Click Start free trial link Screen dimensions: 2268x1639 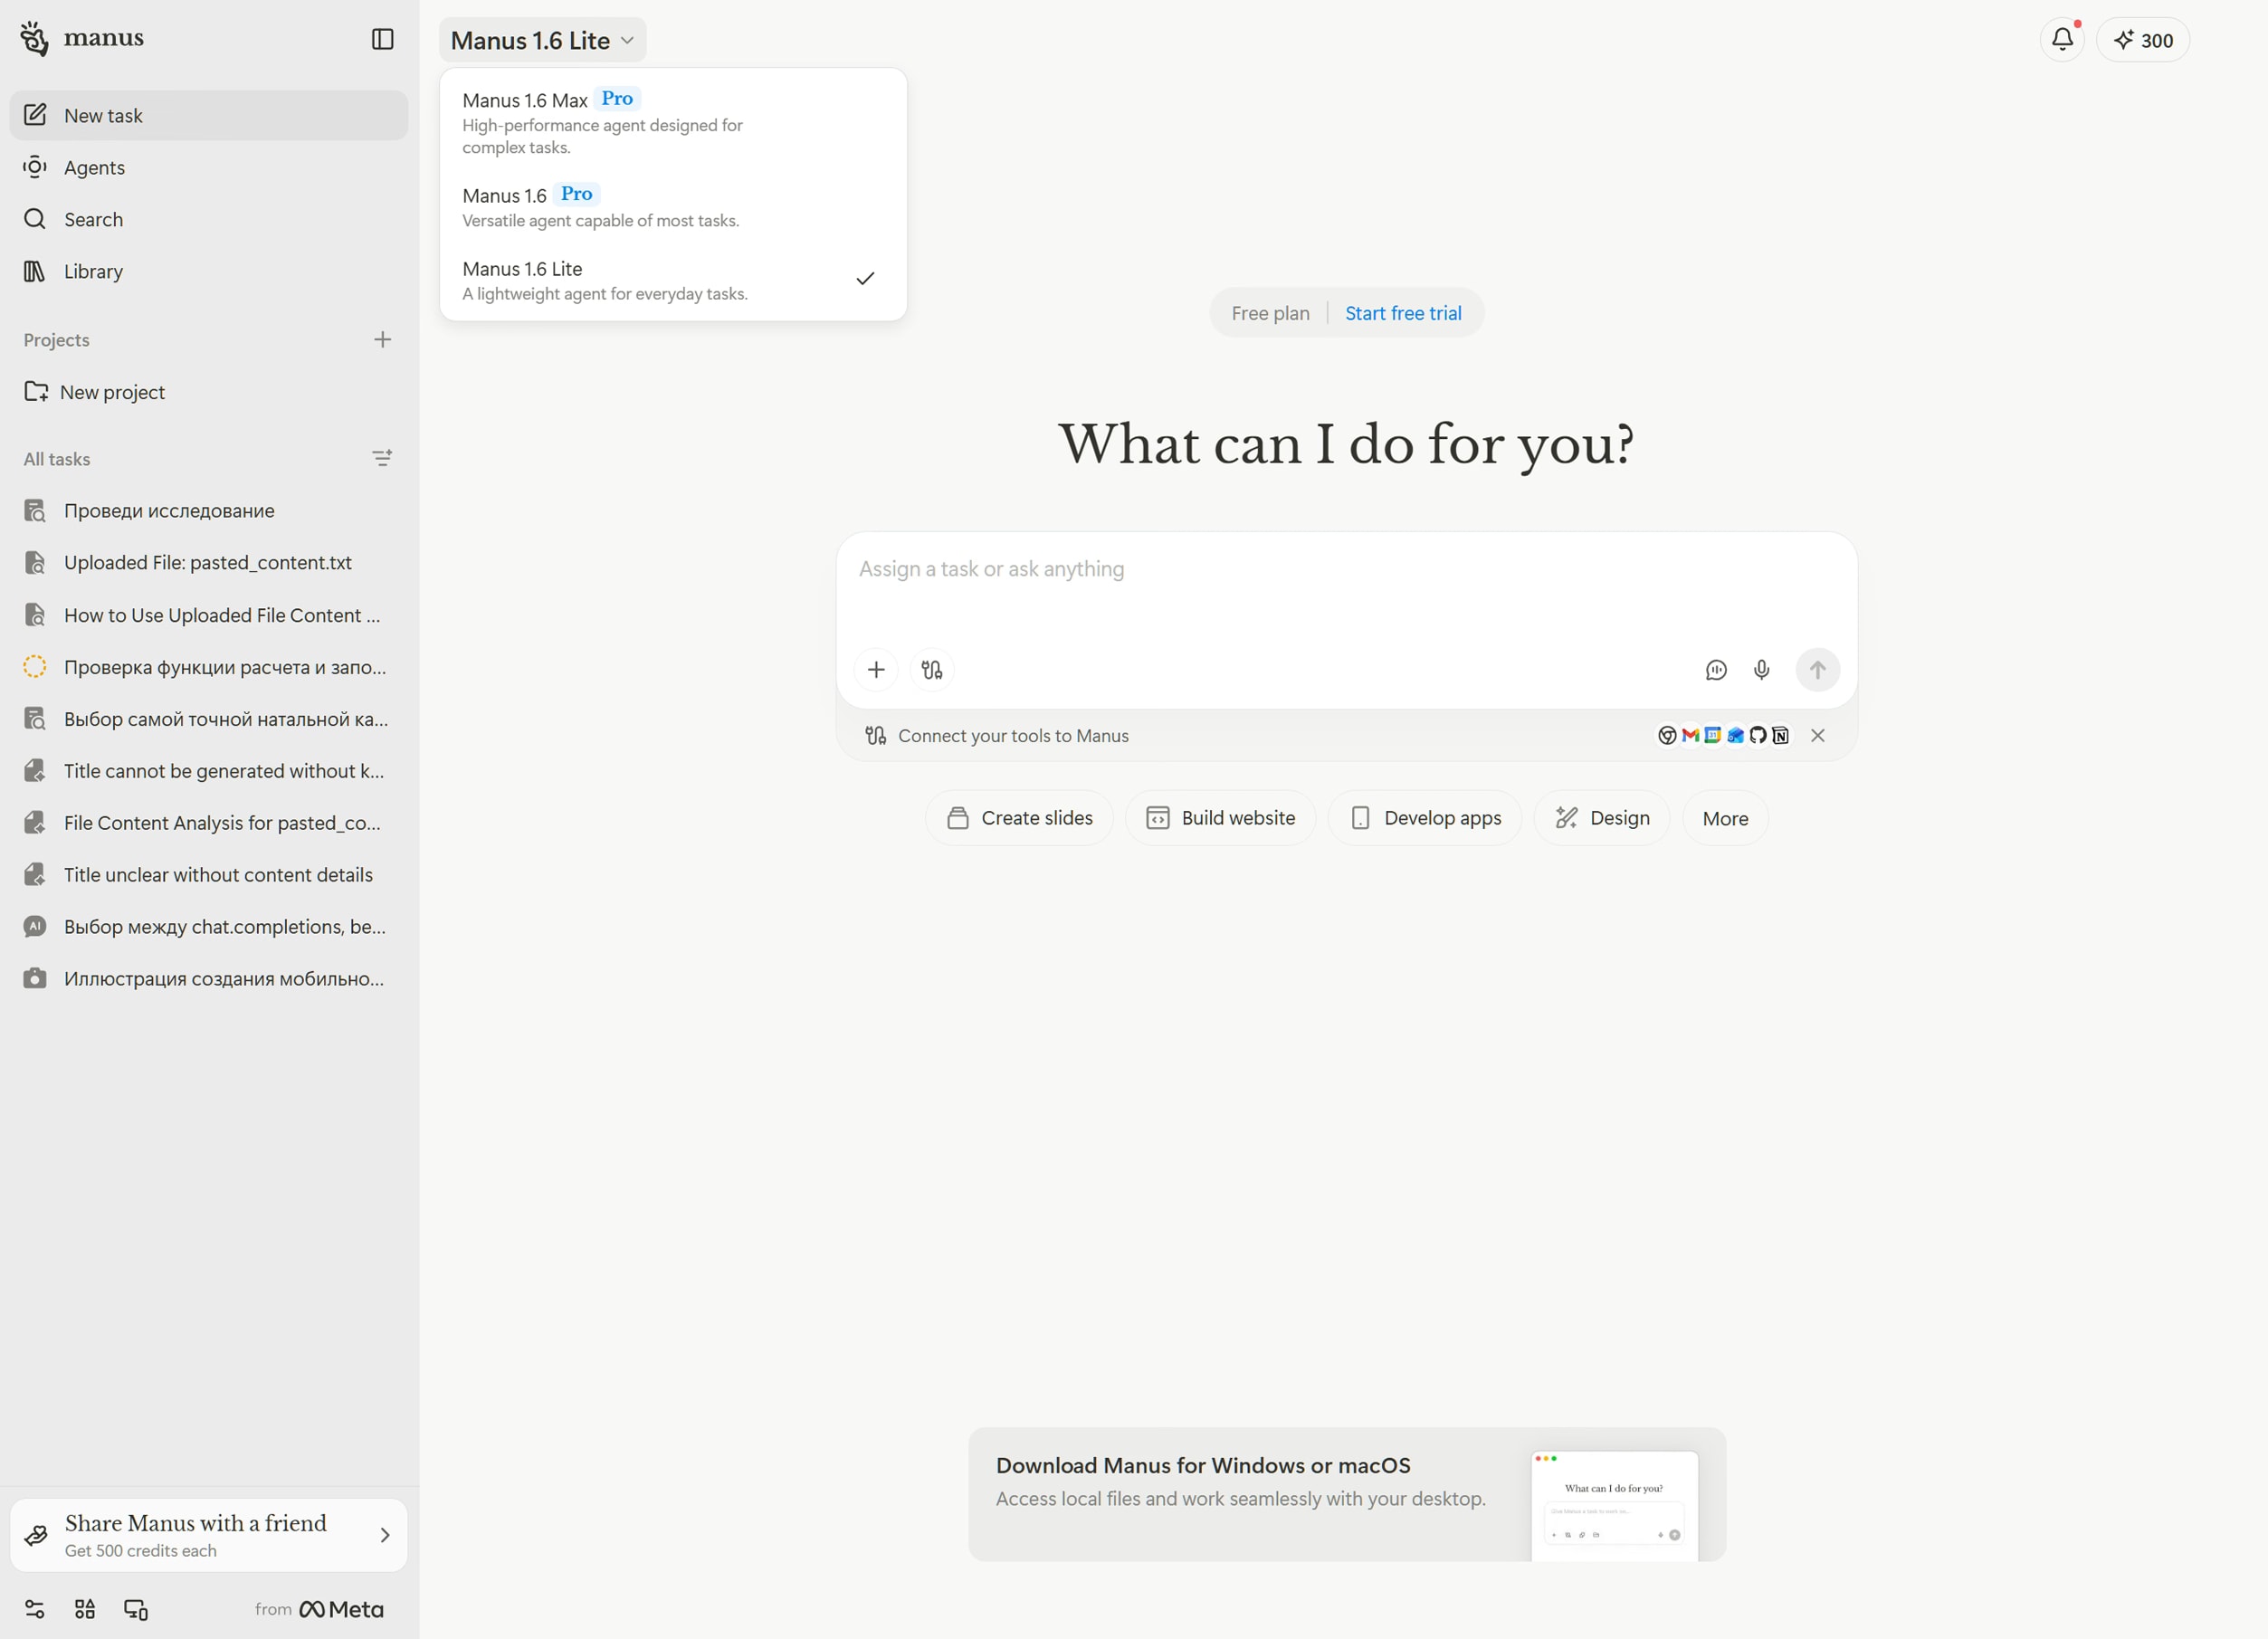[1403, 314]
